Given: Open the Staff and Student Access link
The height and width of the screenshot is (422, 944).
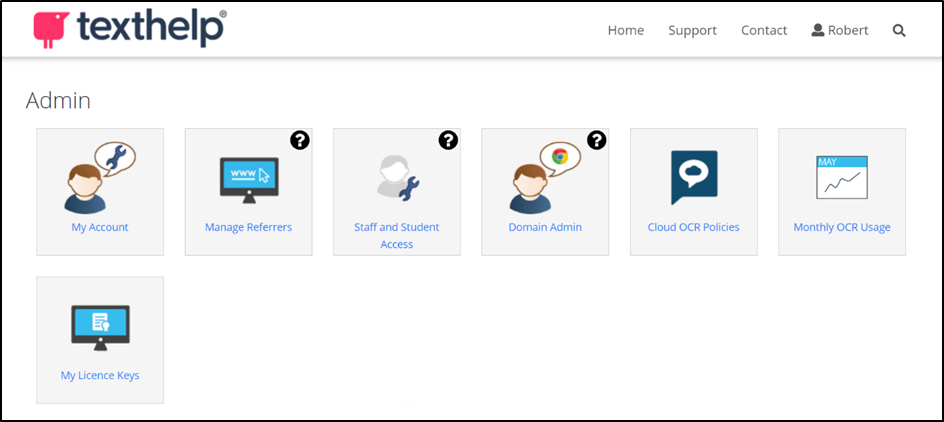Looking at the screenshot, I should click(x=397, y=236).
